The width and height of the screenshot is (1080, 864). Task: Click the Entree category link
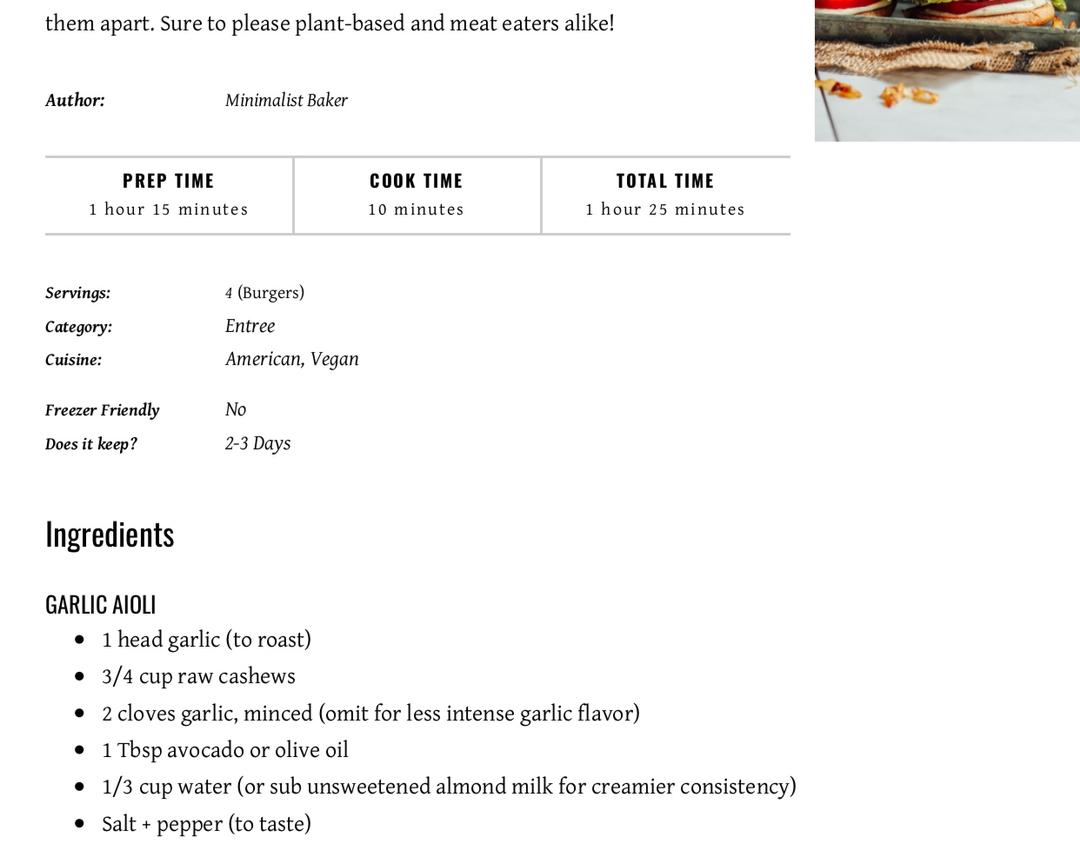click(250, 326)
